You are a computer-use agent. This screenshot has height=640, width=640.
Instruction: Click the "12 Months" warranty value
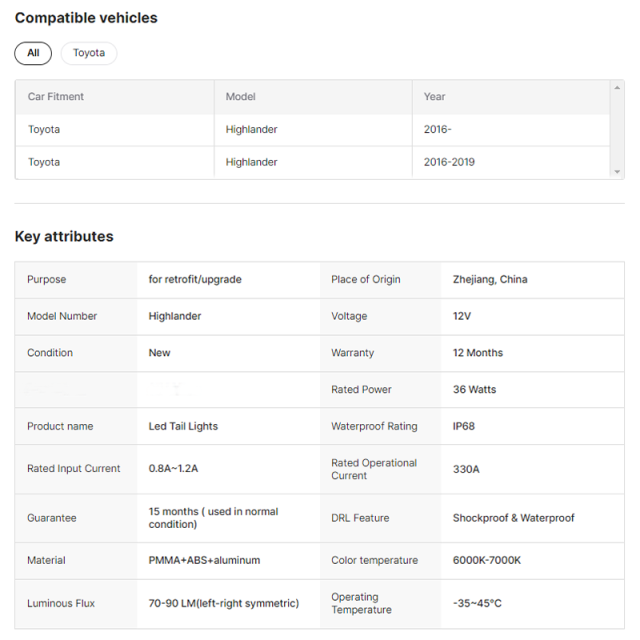point(478,353)
